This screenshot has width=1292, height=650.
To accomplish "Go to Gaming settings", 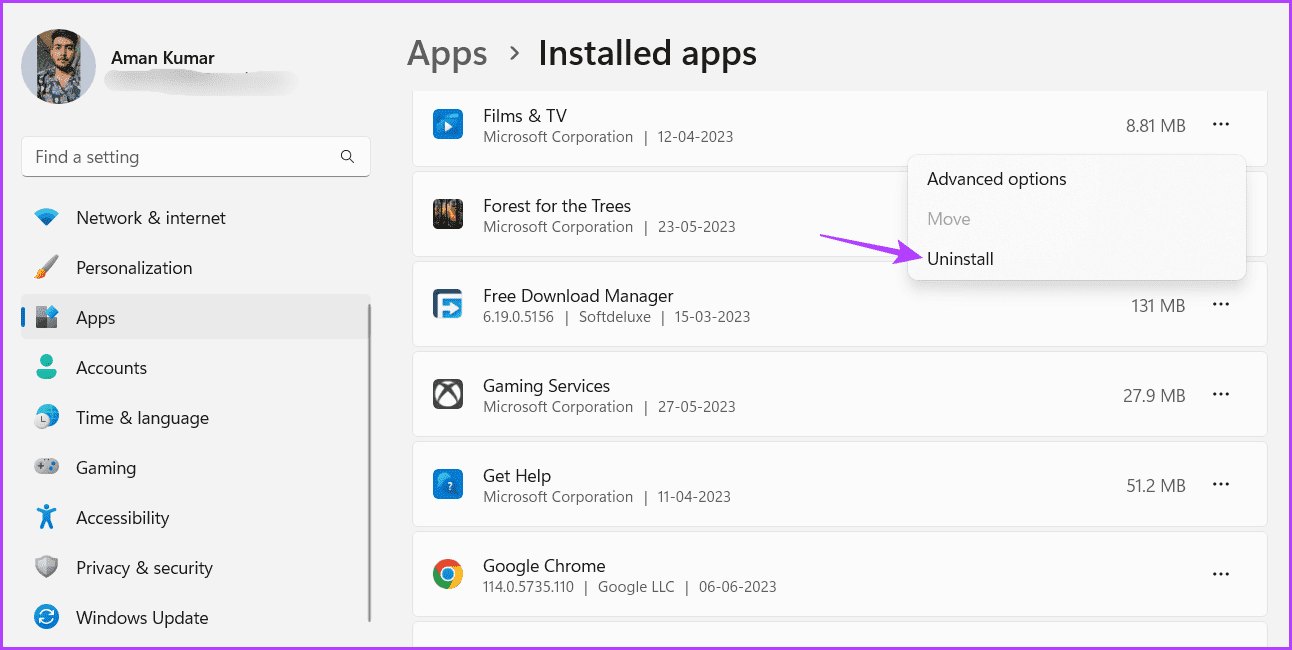I will (195, 468).
